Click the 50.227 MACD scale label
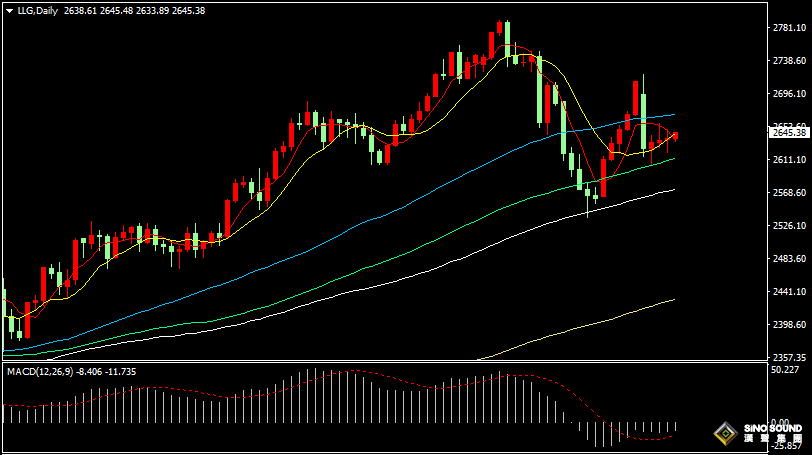The width and height of the screenshot is (812, 455). [x=785, y=370]
